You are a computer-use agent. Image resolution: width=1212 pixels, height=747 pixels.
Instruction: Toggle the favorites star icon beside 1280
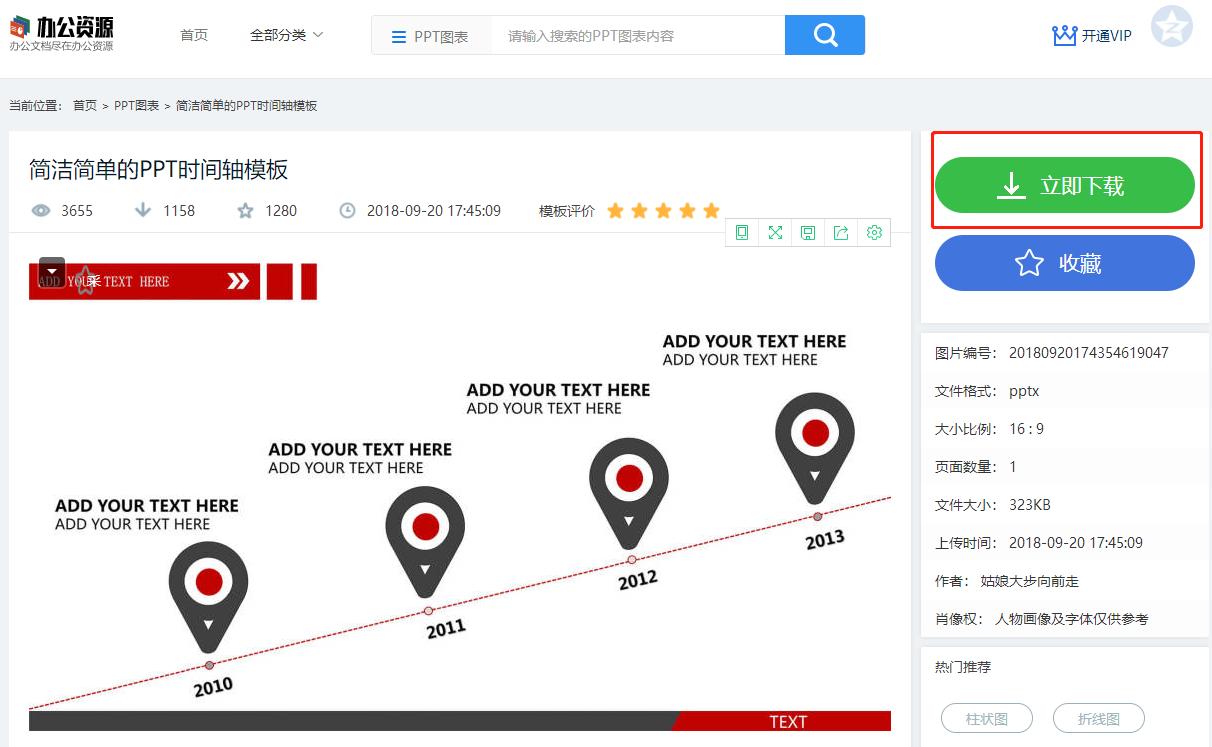tap(245, 211)
